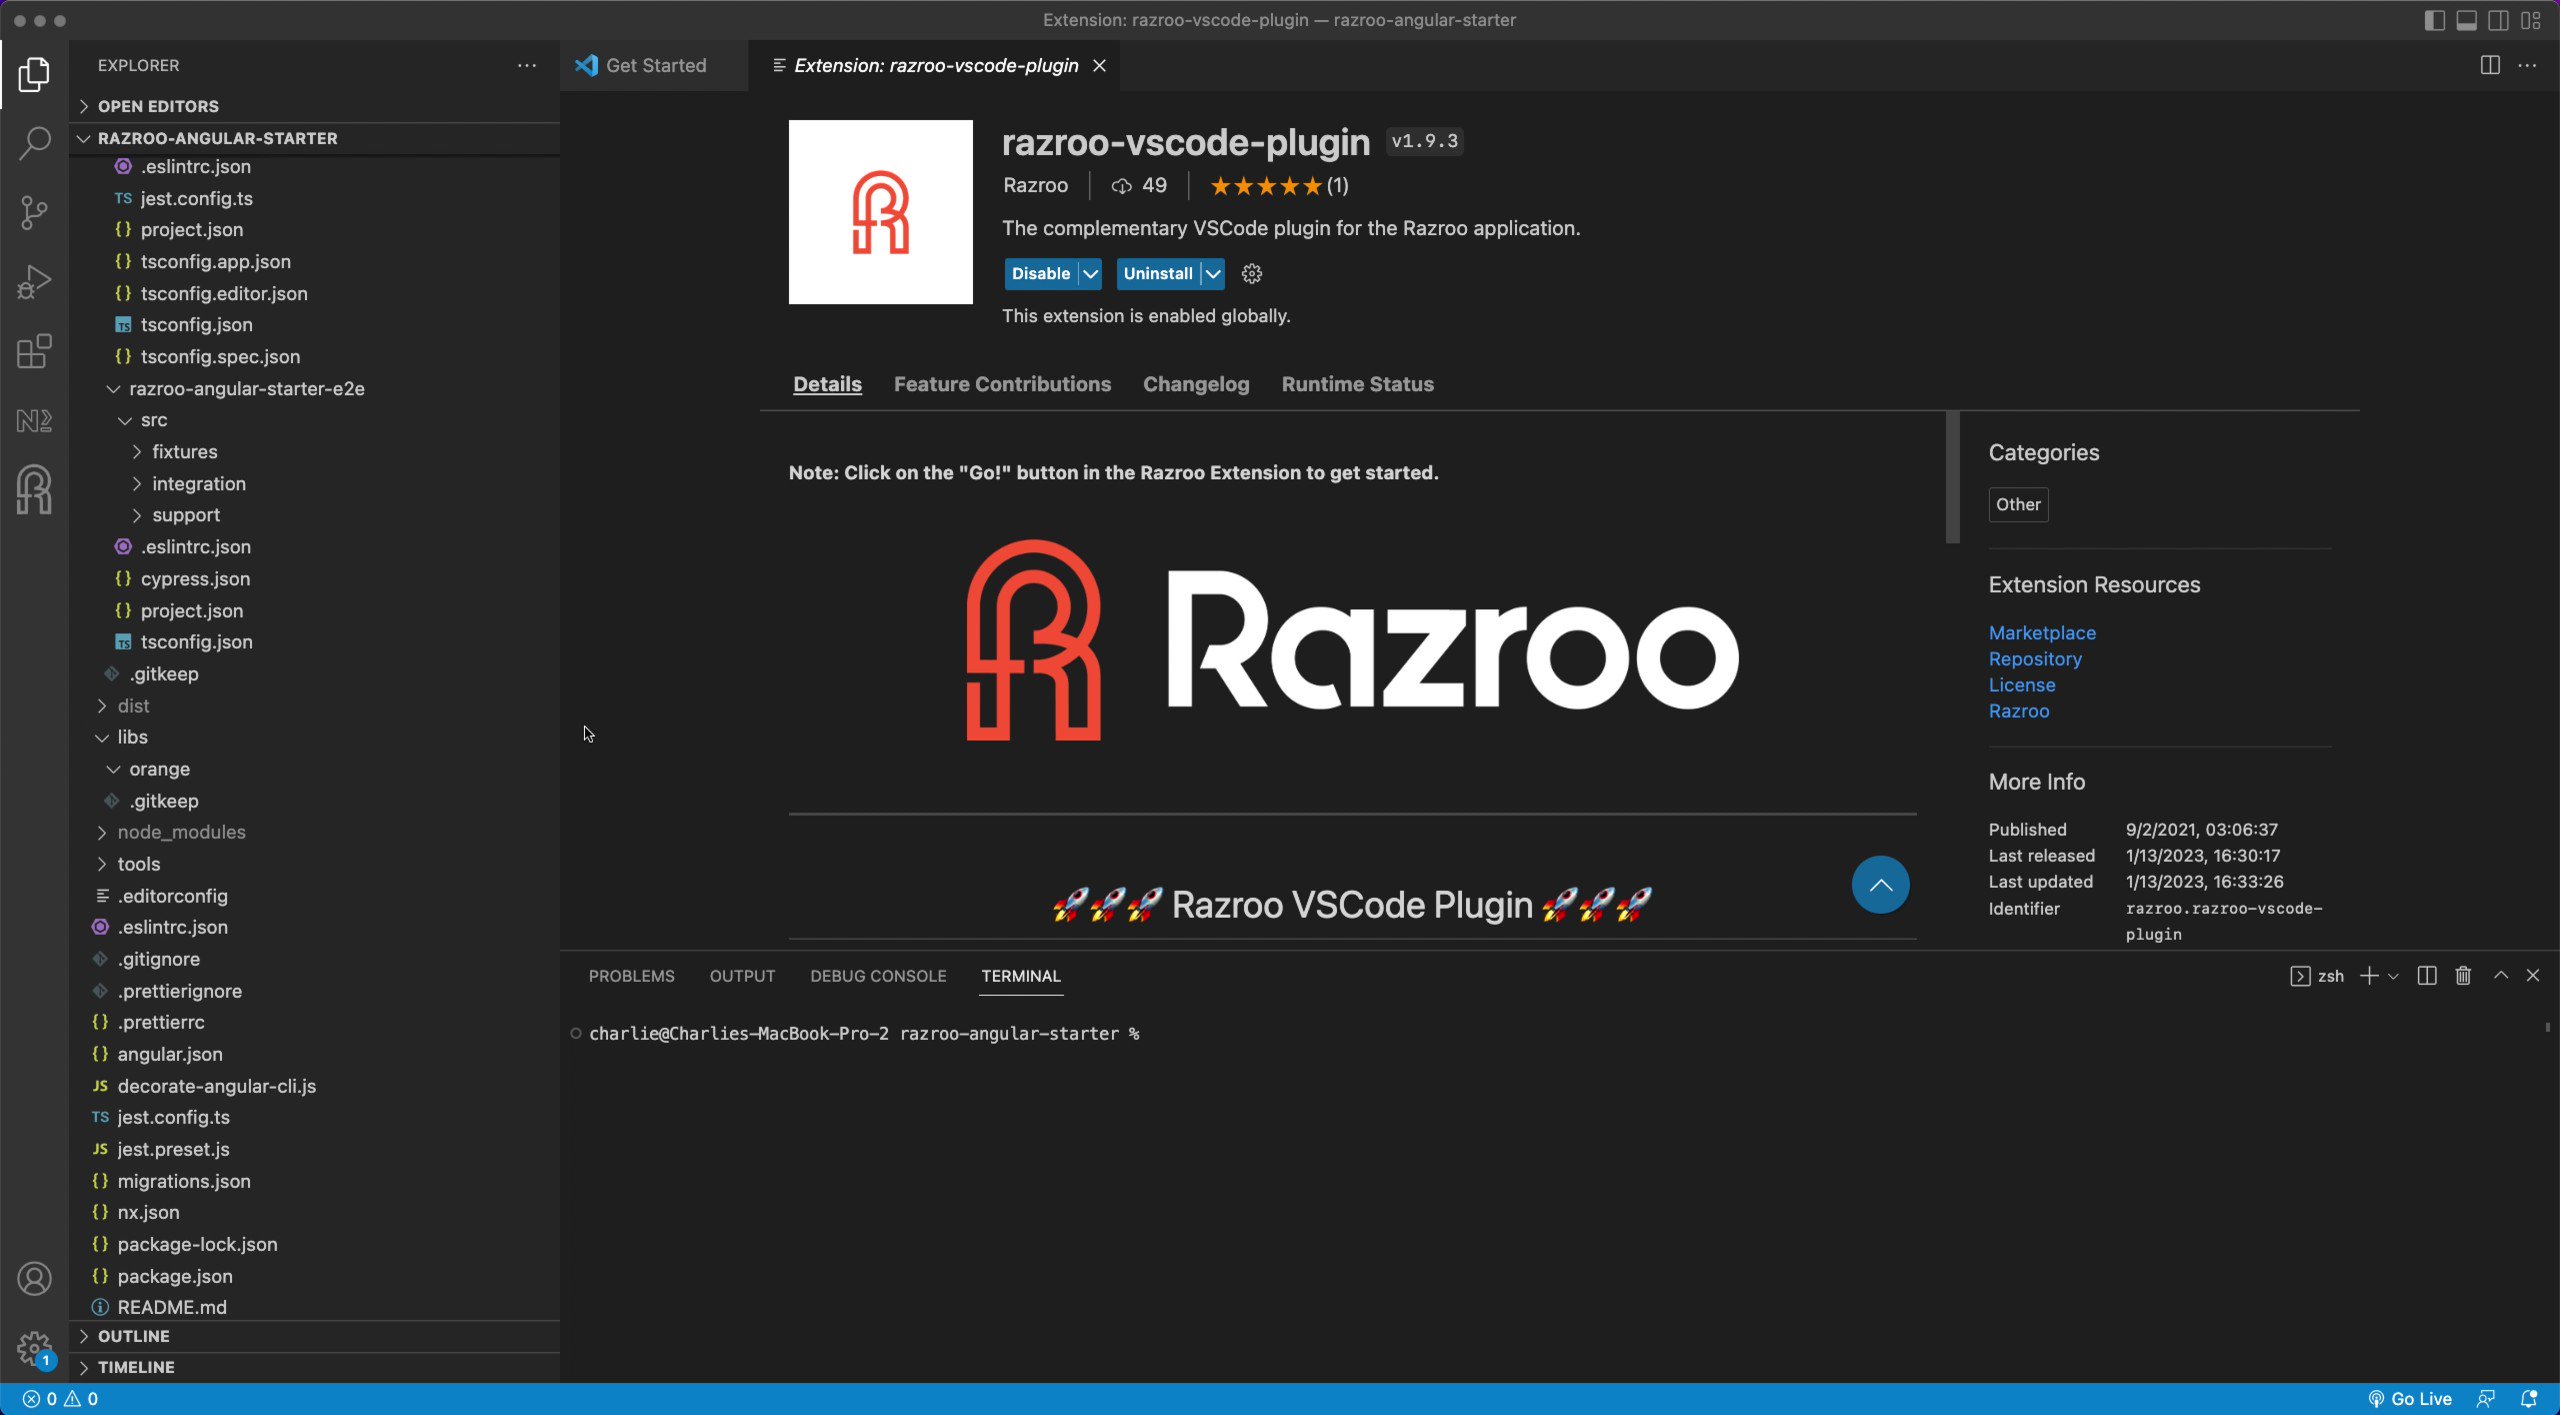This screenshot has height=1415, width=2560.
Task: Open a new terminal with plus icon
Action: (x=2368, y=975)
